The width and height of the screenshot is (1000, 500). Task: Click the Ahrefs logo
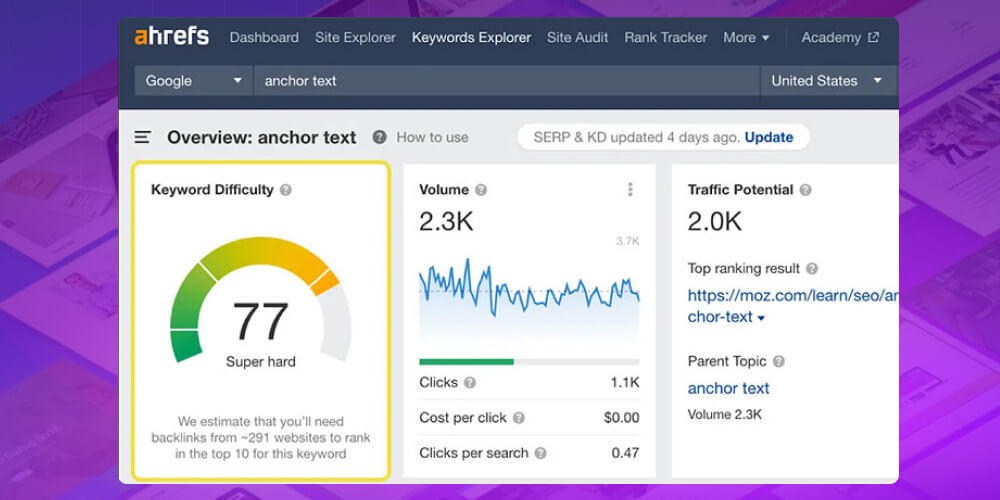pyautogui.click(x=171, y=37)
